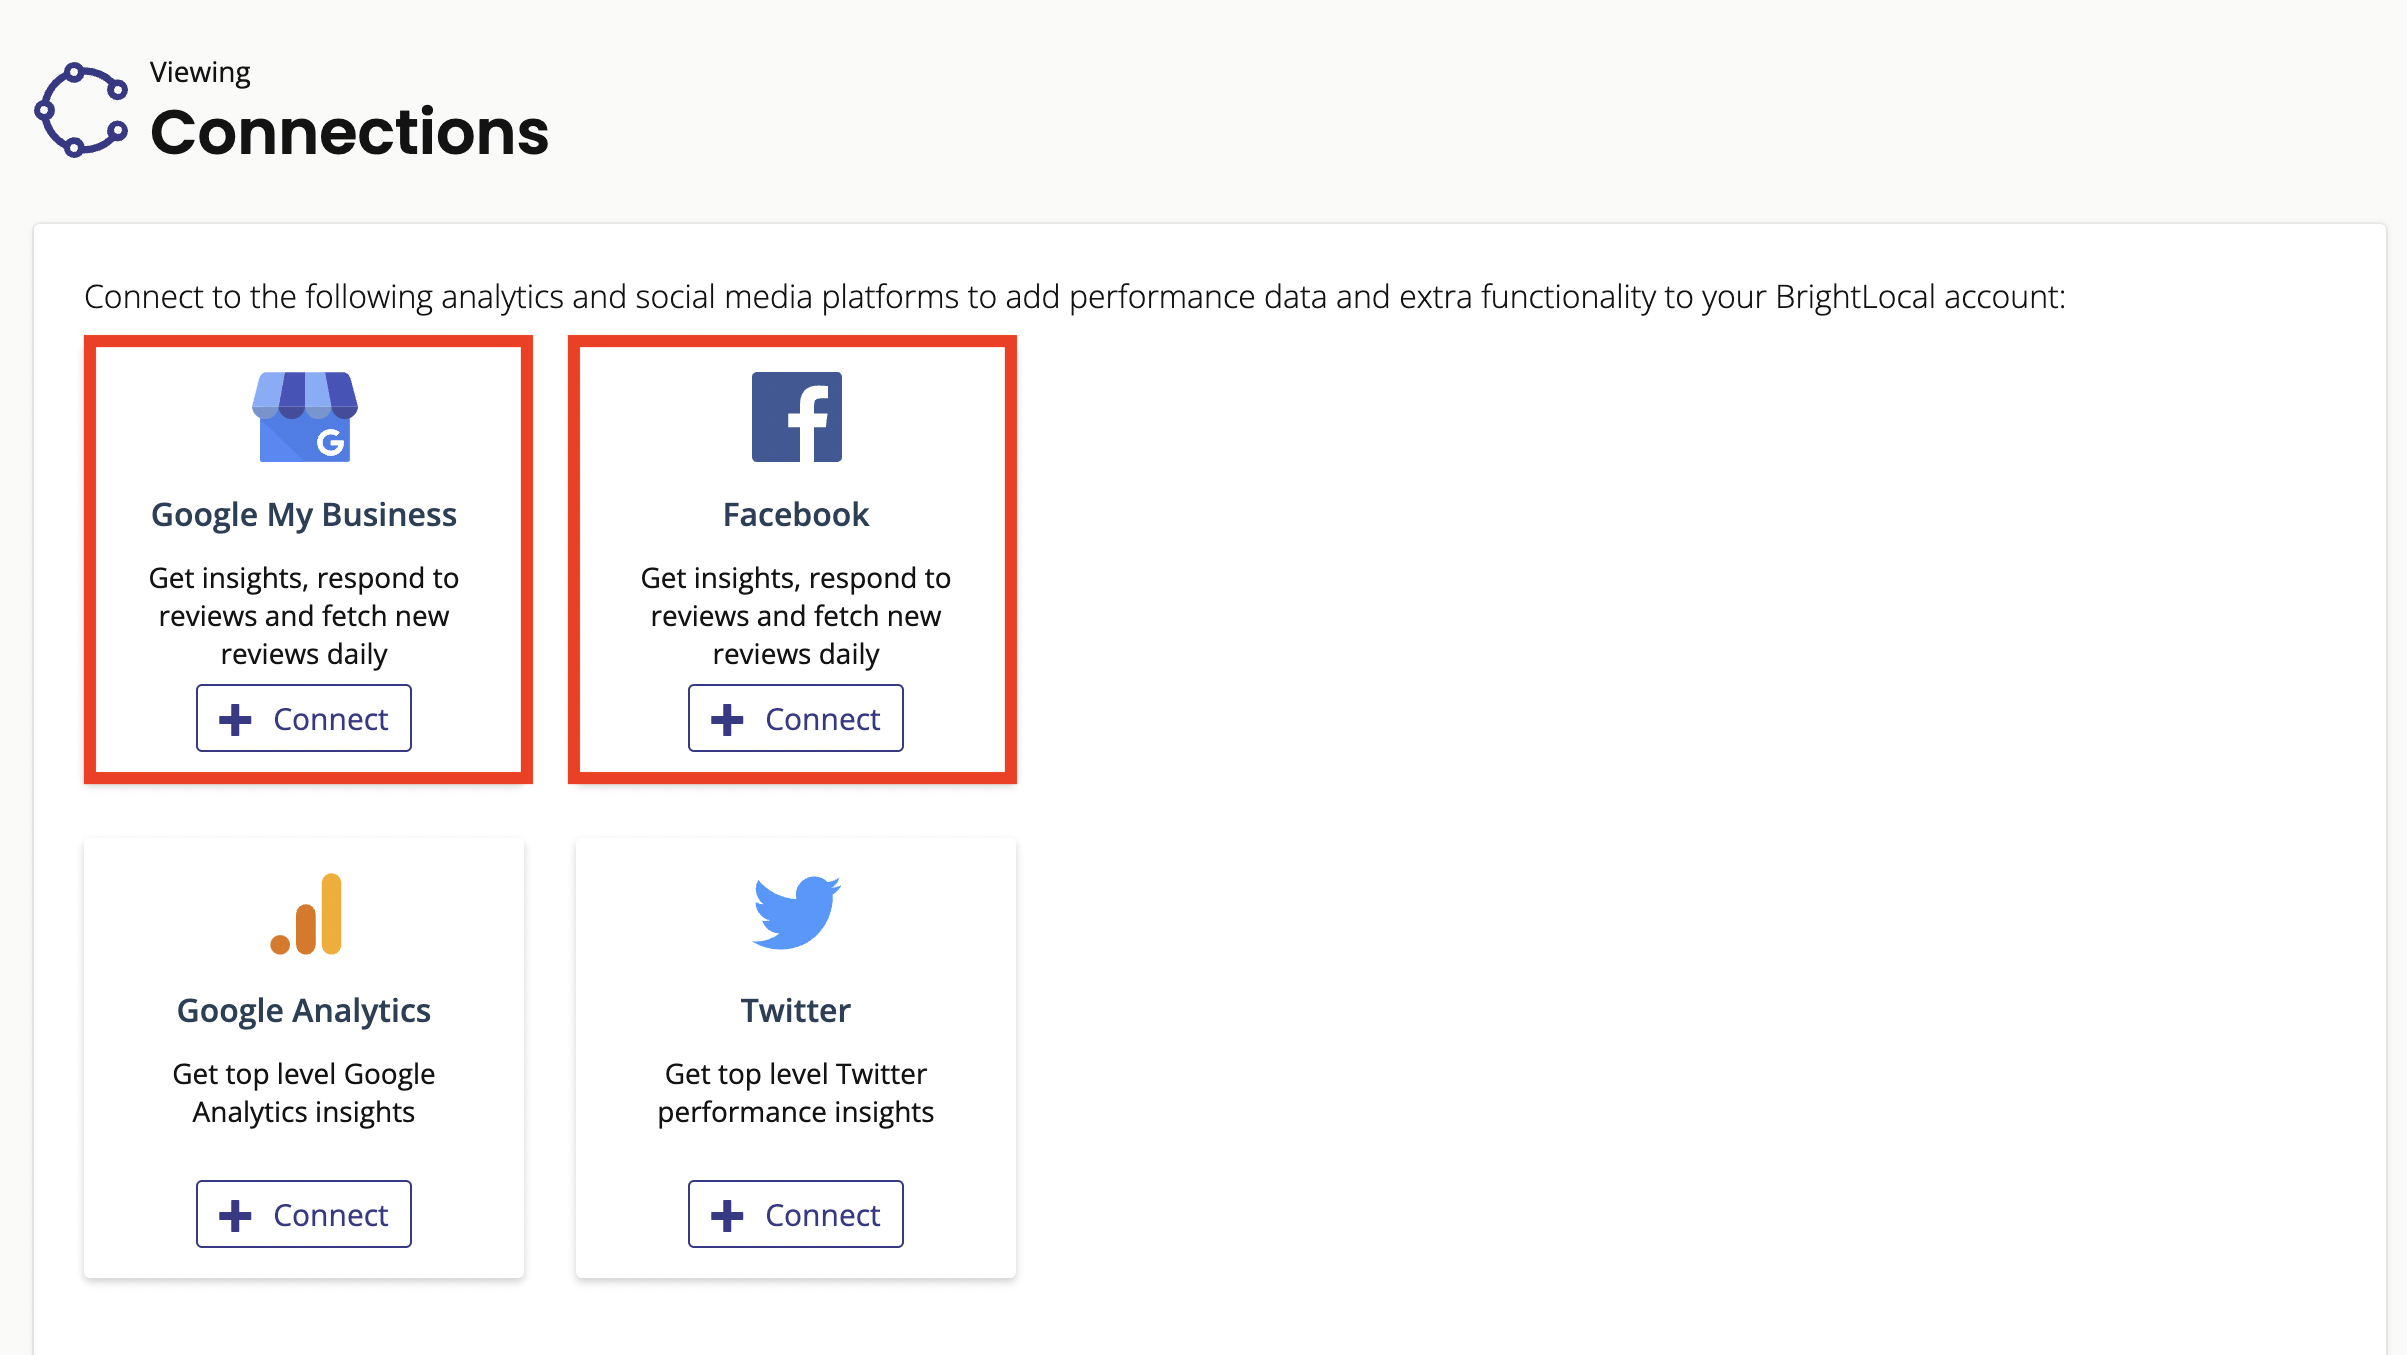The image size is (2407, 1355).
Task: Select the Google Analytics card title
Action: coord(304,1011)
